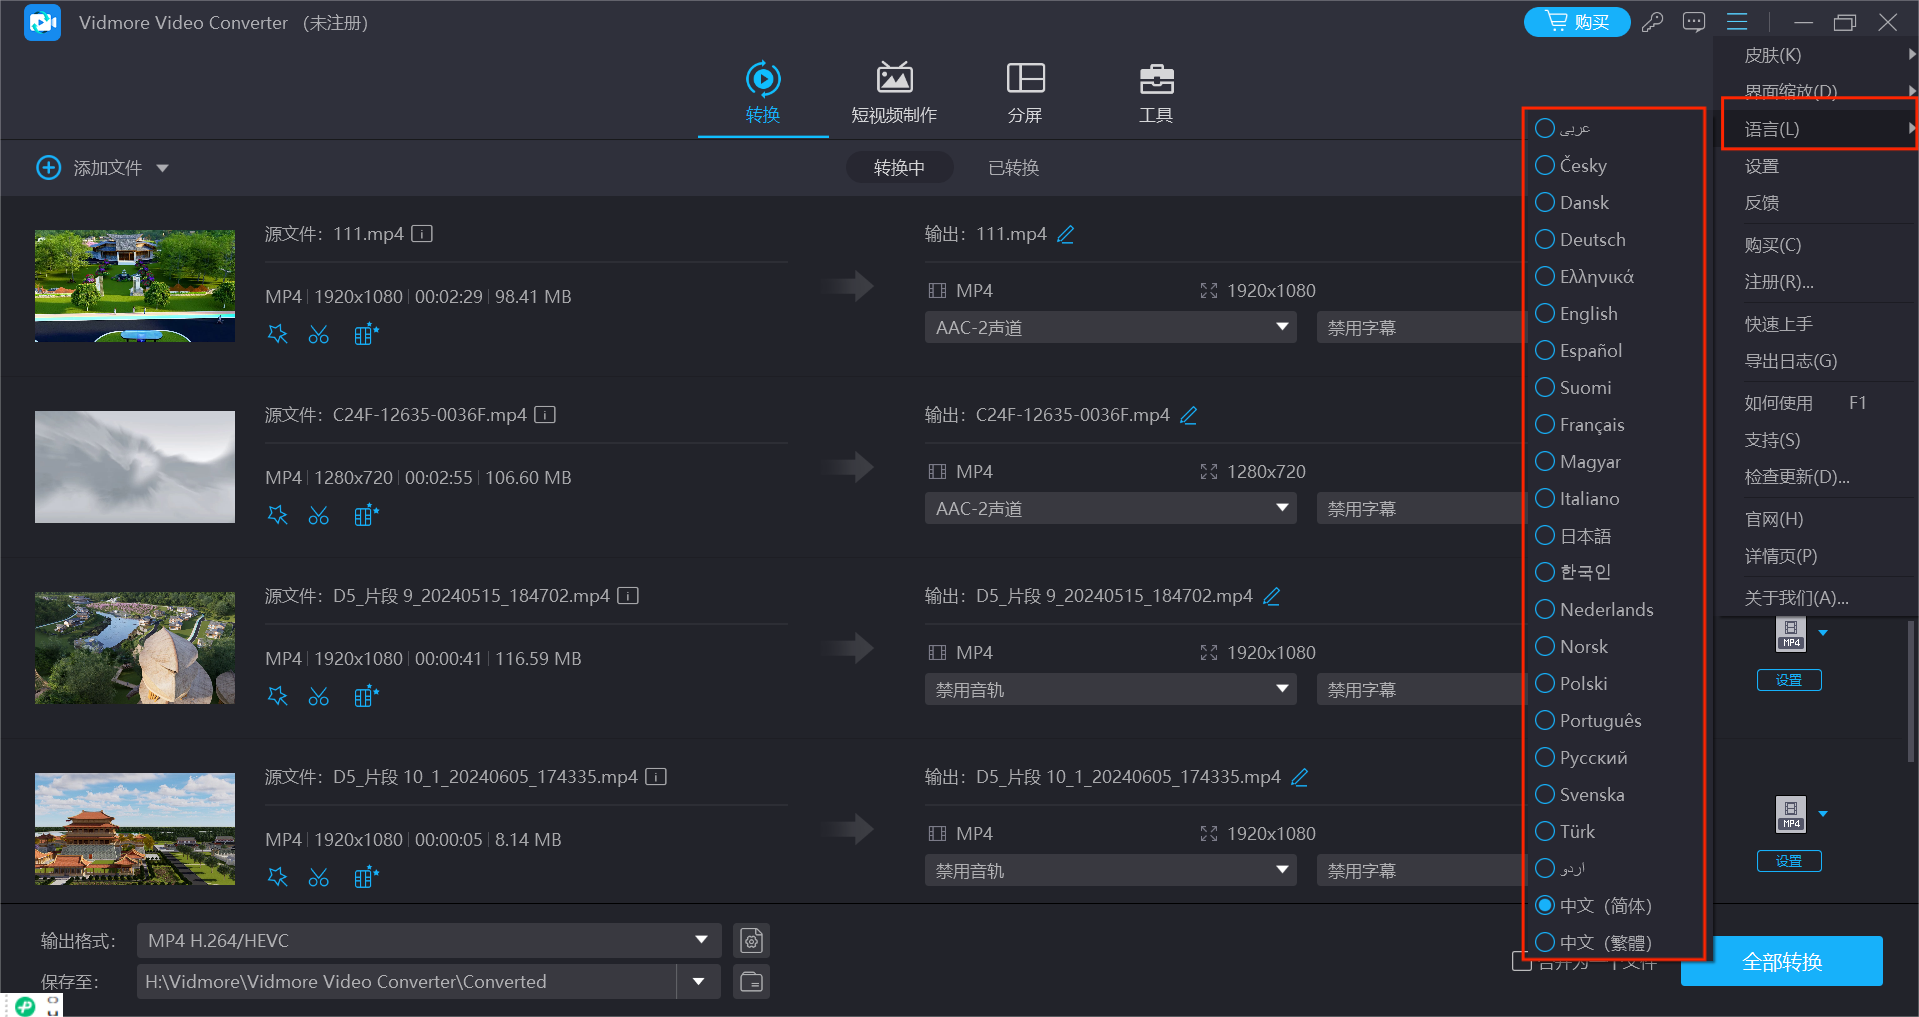The image size is (1919, 1017).
Task: Click the 全部转换 convert all button
Action: pos(1782,962)
